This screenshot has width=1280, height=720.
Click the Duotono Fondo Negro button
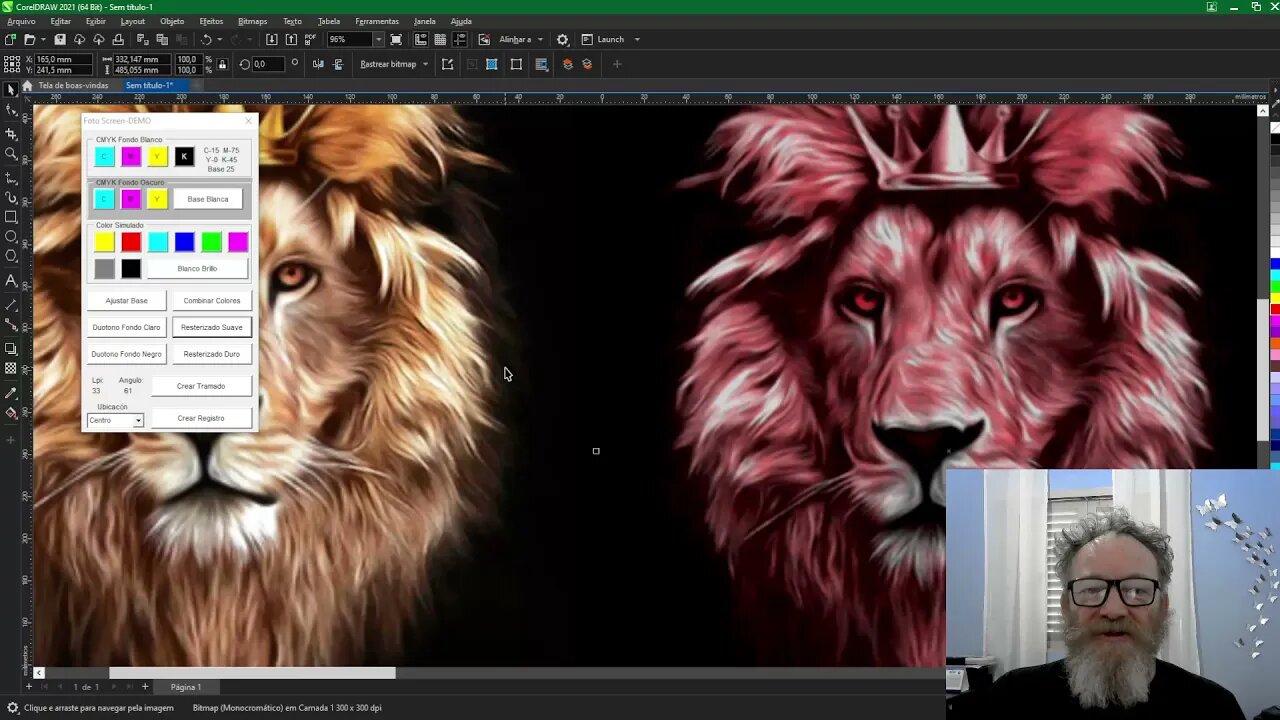pyautogui.click(x=126, y=354)
